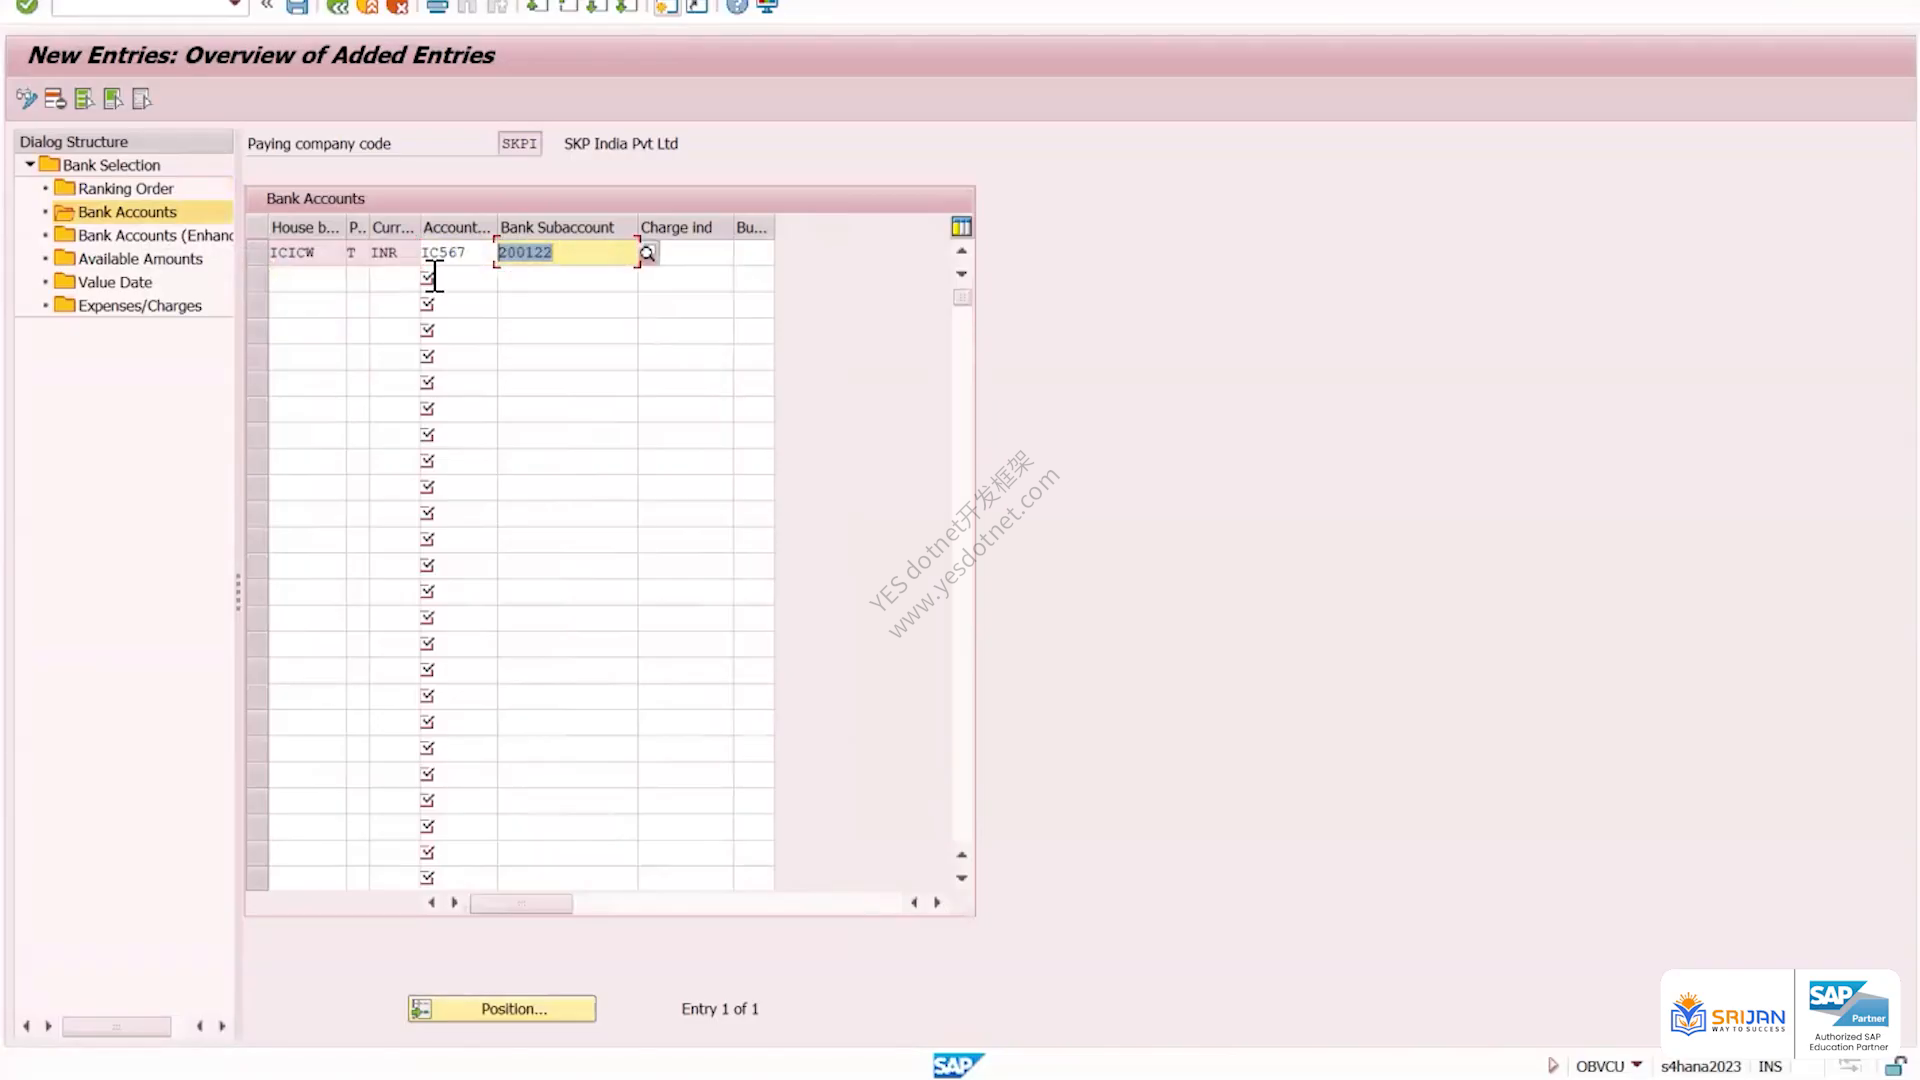This screenshot has width=1920, height=1080.
Task: Click the table horizontal scrollbar thumb
Action: (x=521, y=903)
